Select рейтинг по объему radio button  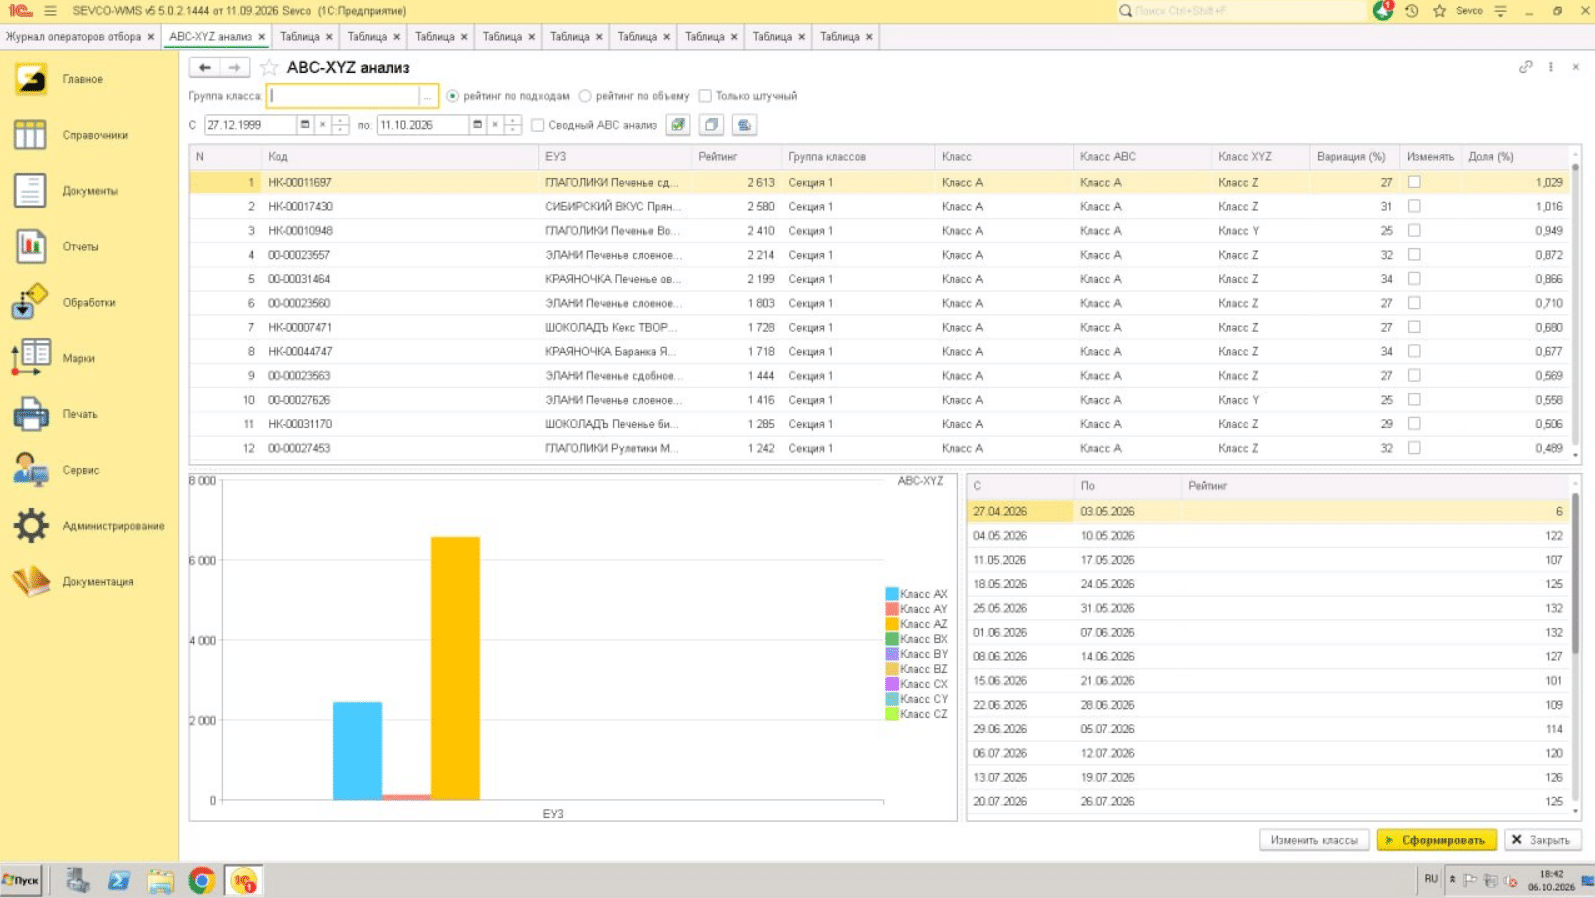(585, 96)
